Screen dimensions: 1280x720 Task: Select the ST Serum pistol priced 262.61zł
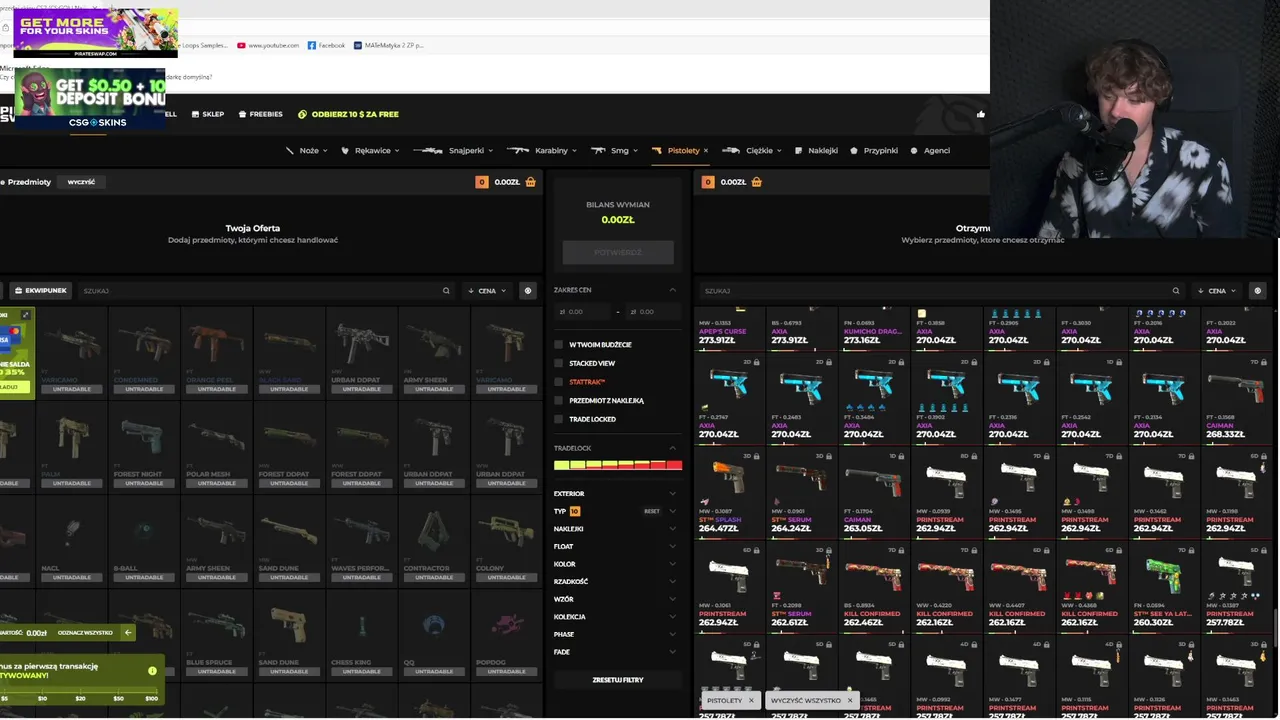[x=802, y=586]
